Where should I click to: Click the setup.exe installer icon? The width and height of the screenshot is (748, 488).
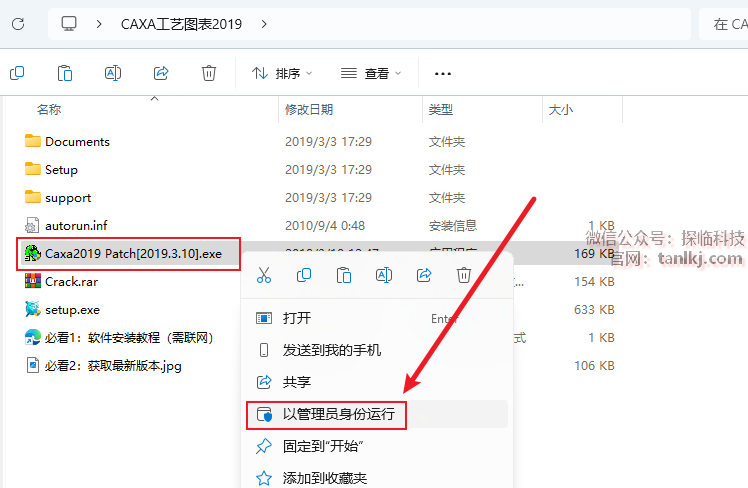pos(32,309)
